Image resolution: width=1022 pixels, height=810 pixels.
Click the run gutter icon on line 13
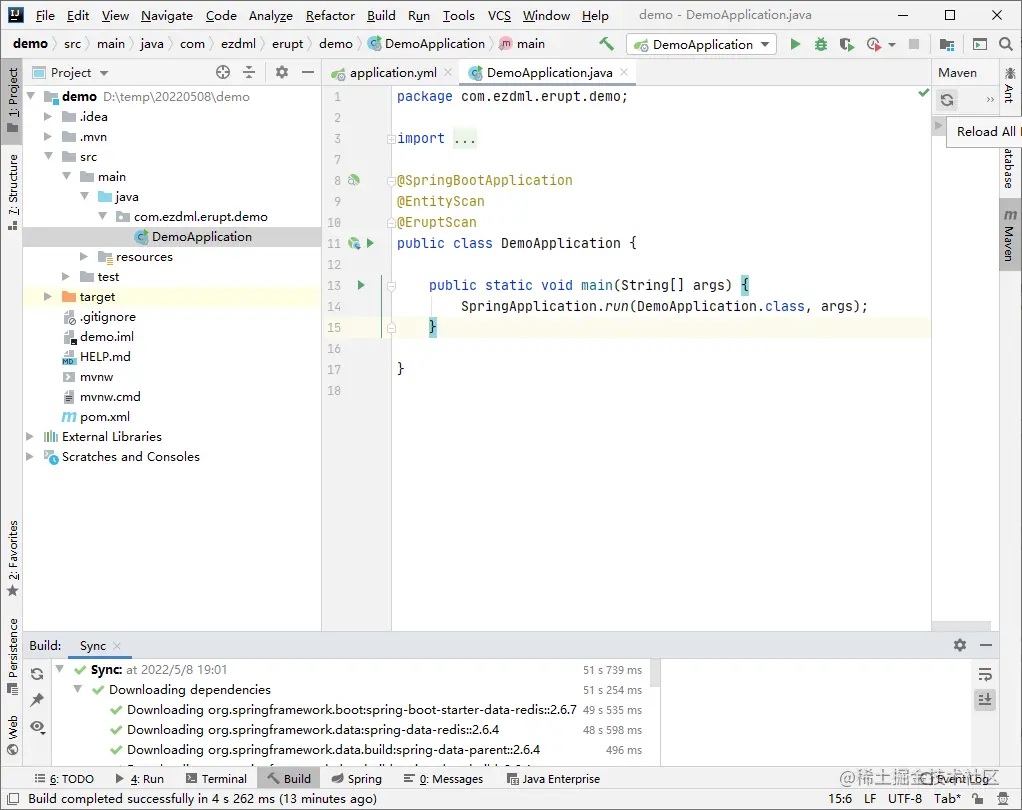point(360,285)
